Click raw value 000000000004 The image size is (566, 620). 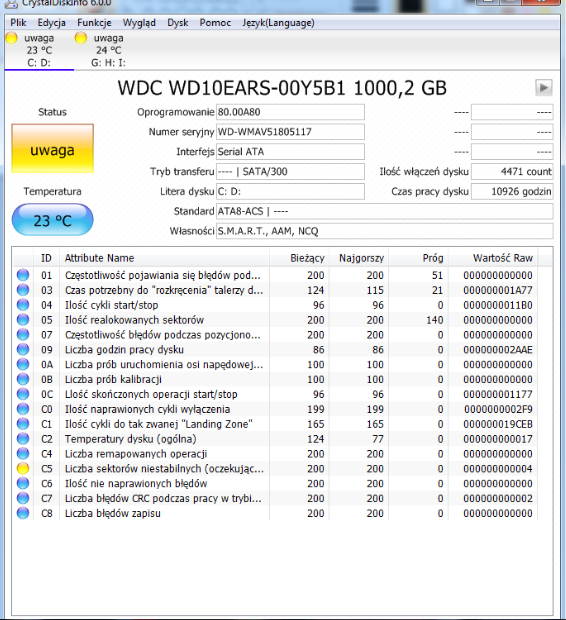[x=498, y=469]
